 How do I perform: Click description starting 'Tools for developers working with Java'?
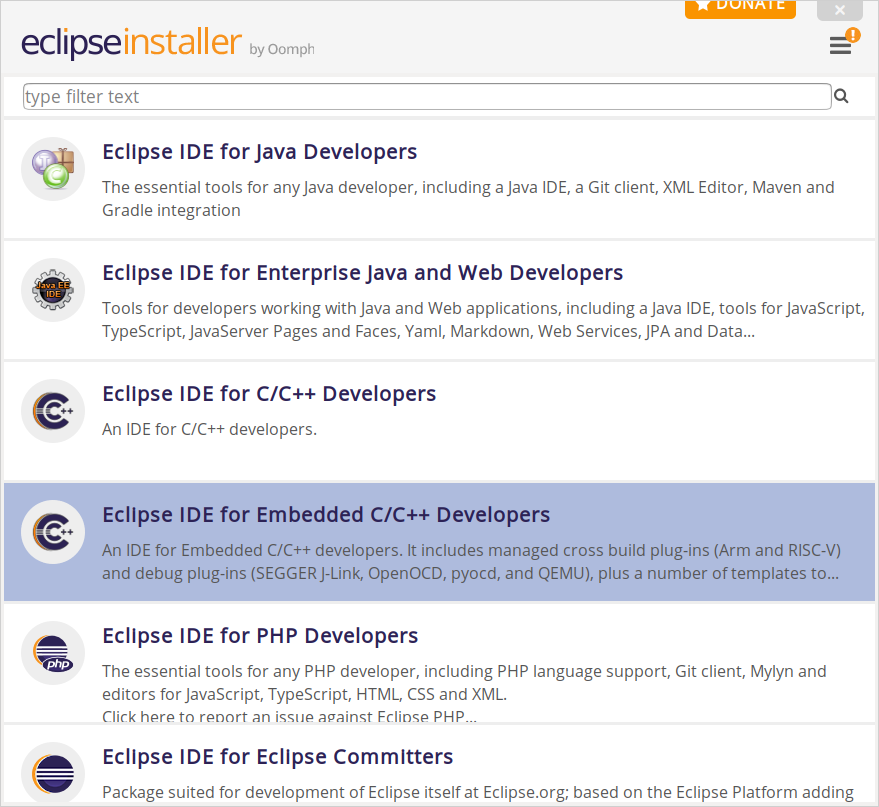[483, 319]
